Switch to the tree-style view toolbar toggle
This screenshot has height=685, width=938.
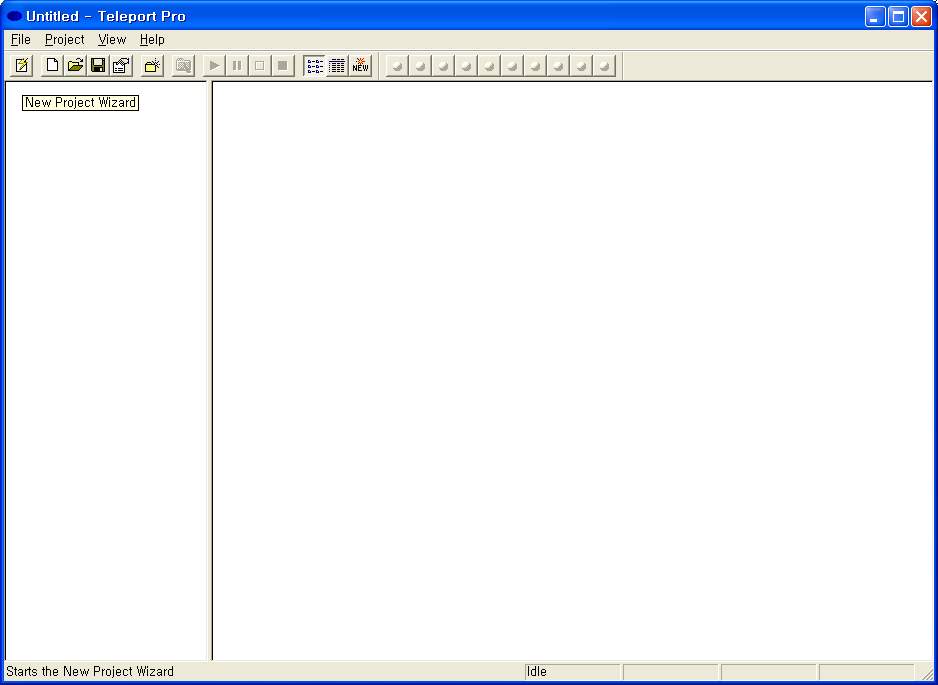[x=314, y=66]
